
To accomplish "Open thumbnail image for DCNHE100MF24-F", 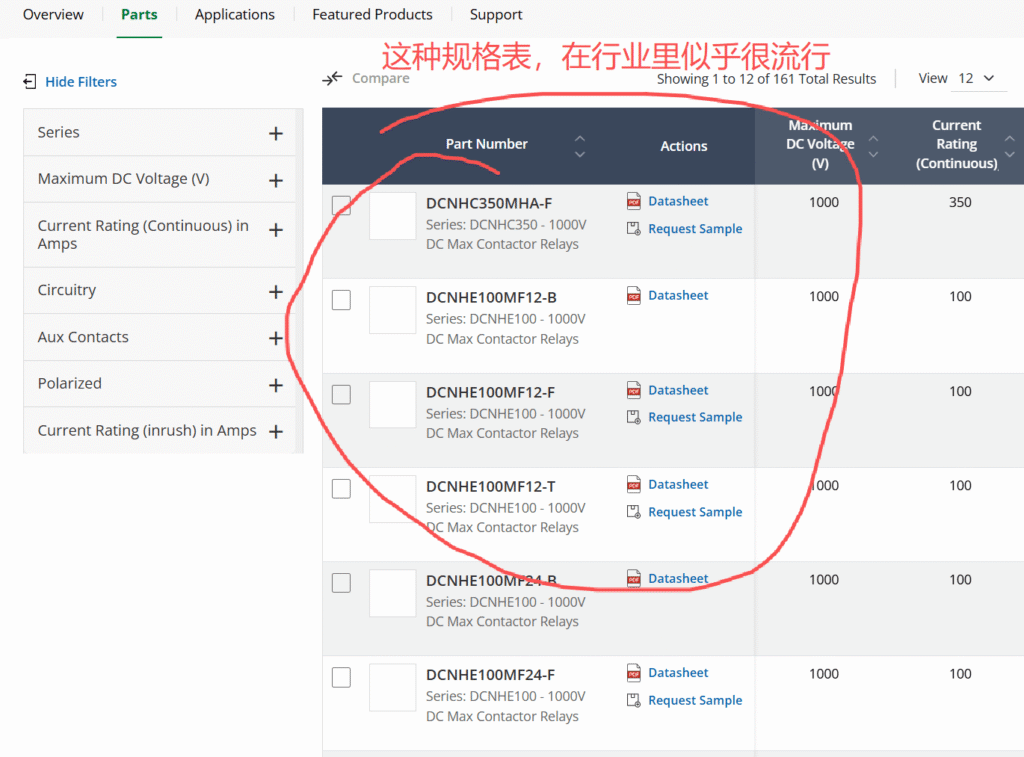I will [392, 687].
